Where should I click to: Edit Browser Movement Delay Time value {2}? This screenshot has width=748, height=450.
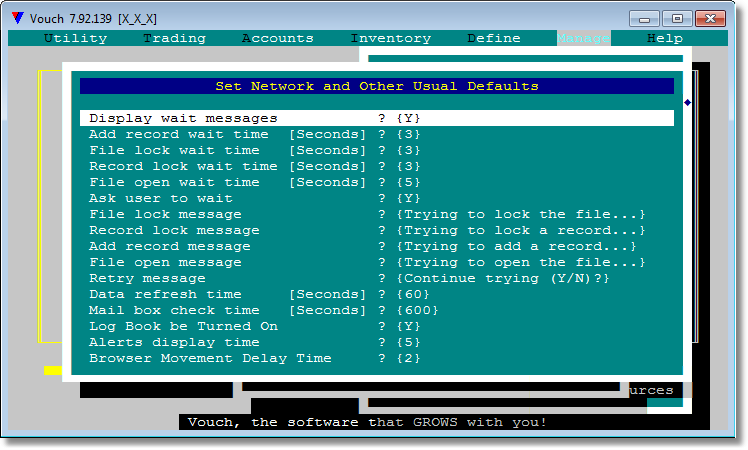(x=408, y=358)
